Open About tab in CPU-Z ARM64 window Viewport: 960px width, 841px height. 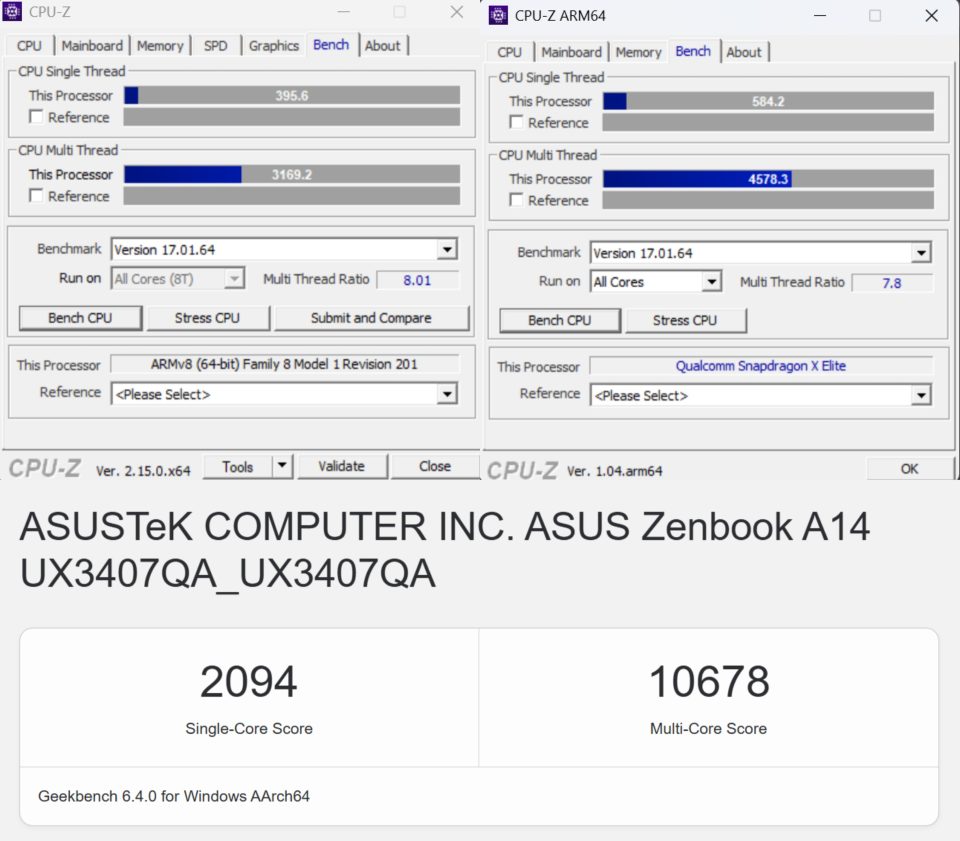coord(744,52)
